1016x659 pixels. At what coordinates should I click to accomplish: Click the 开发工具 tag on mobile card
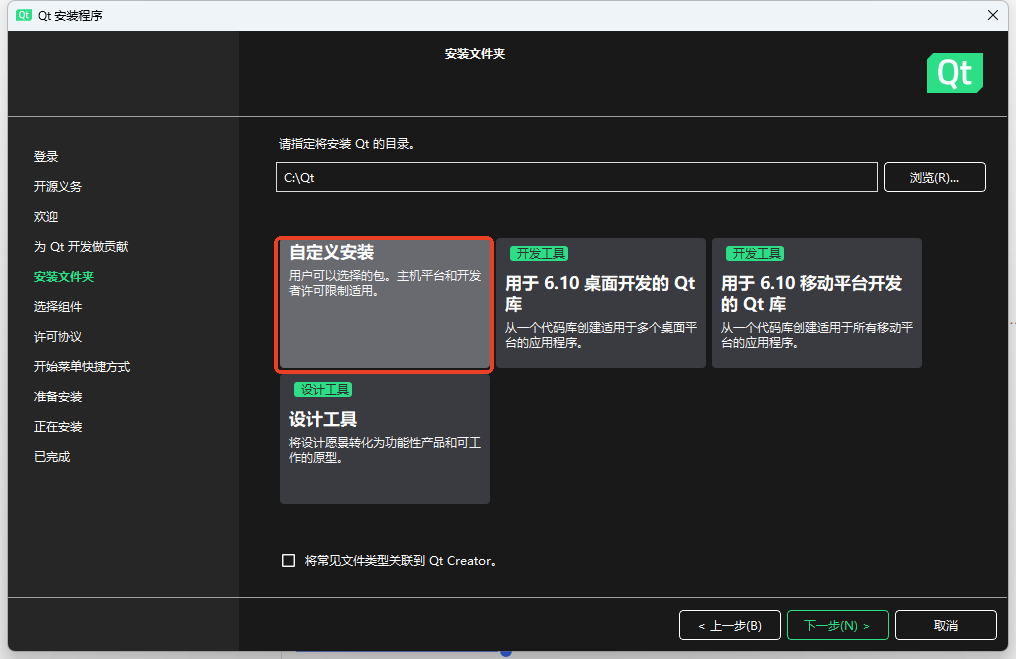755,253
